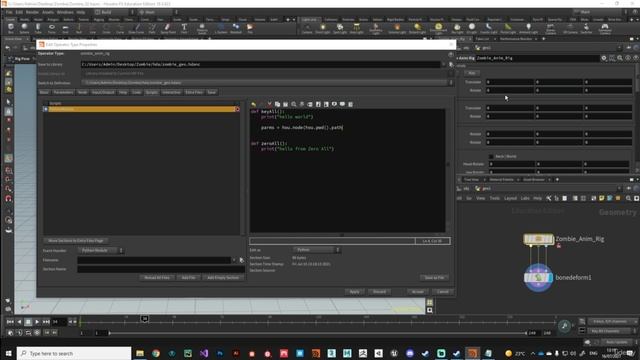
Task: Select the Torus shelf tool
Action: pyautogui.click(x=52, y=28)
